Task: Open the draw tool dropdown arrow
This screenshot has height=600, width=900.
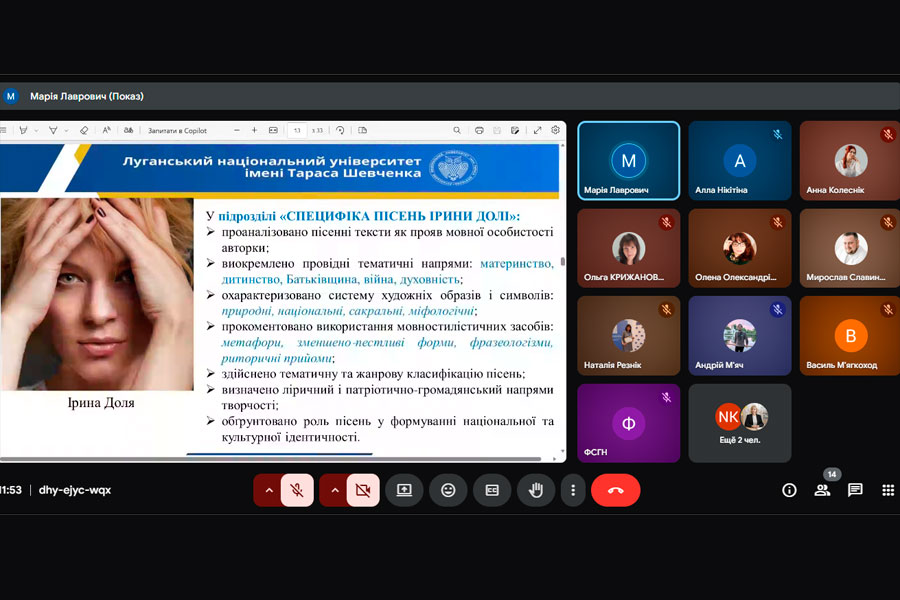Action: click(66, 131)
